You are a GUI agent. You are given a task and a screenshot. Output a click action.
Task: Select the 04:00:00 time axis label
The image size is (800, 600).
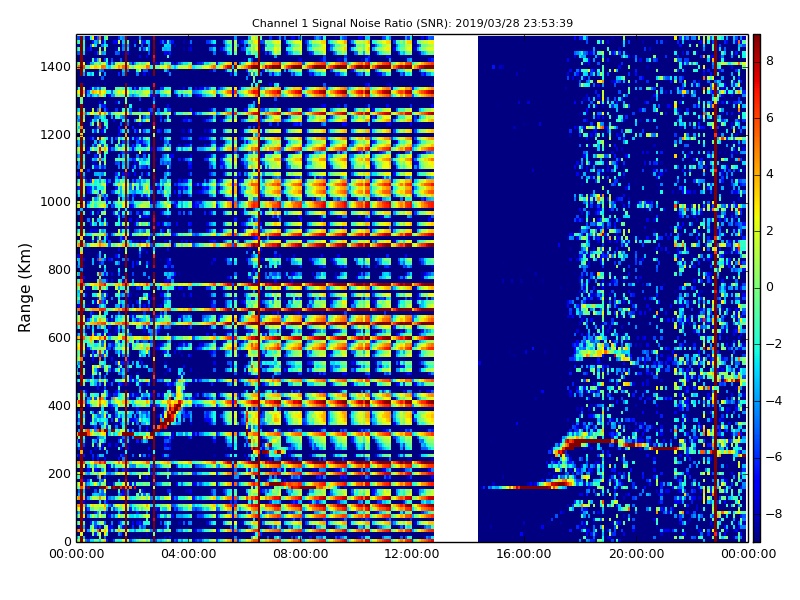188,554
